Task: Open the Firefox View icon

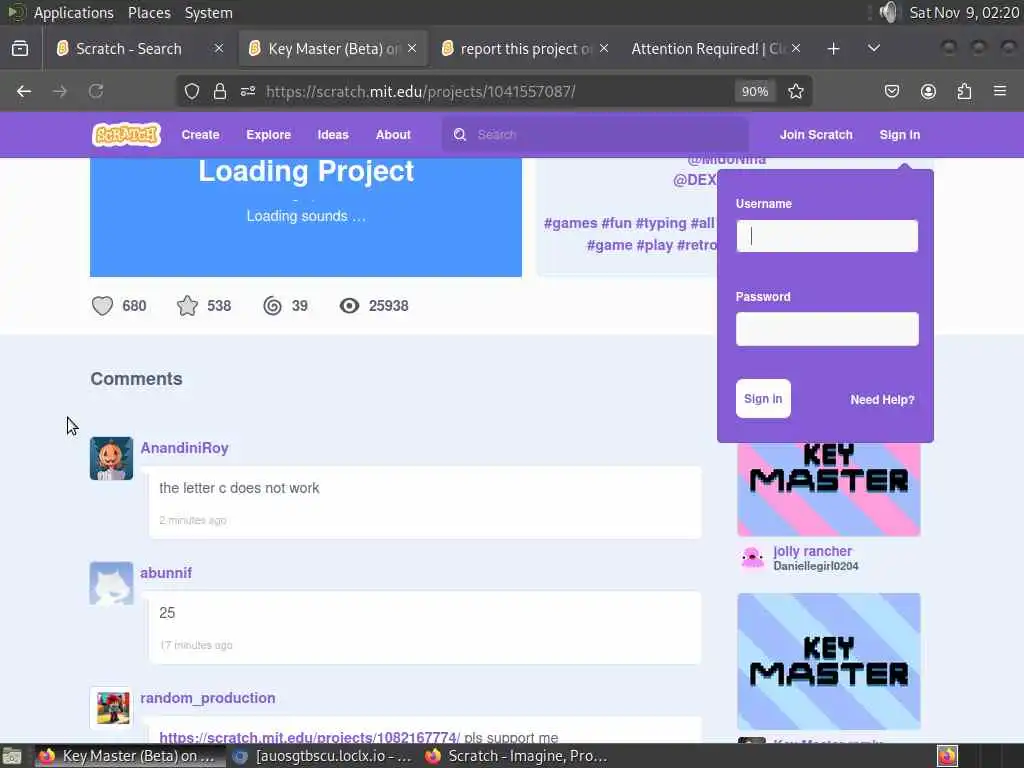Action: 20,48
